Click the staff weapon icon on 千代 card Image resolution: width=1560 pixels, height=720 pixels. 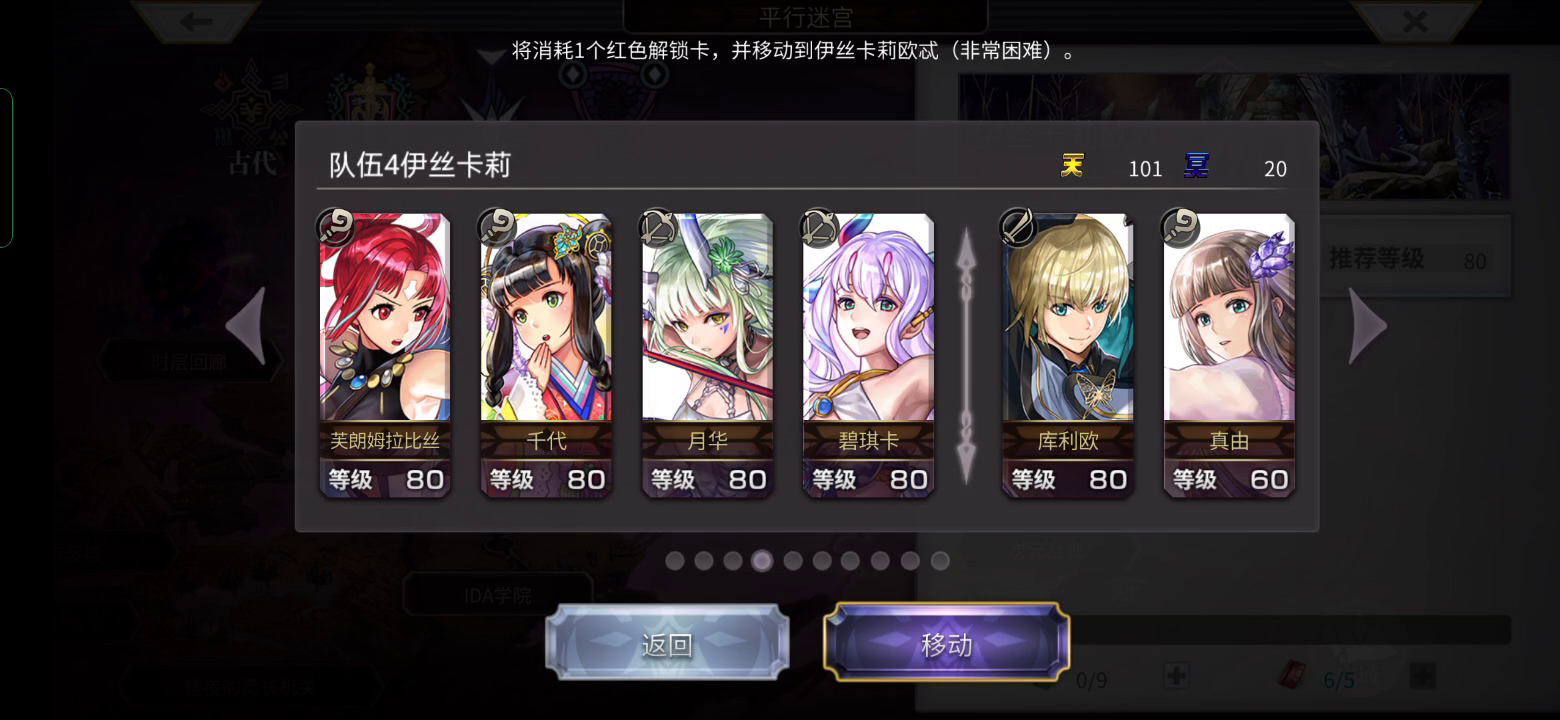click(x=498, y=228)
